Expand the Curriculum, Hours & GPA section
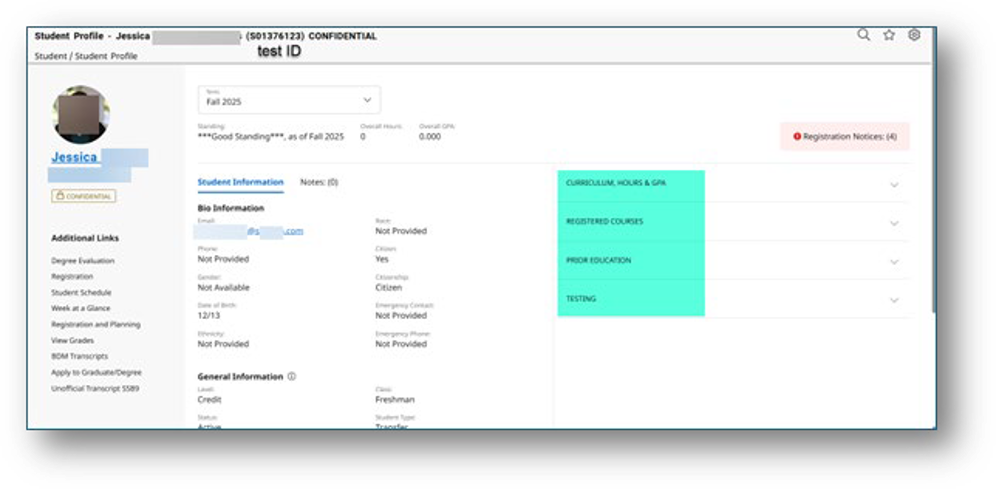 [x=734, y=184]
